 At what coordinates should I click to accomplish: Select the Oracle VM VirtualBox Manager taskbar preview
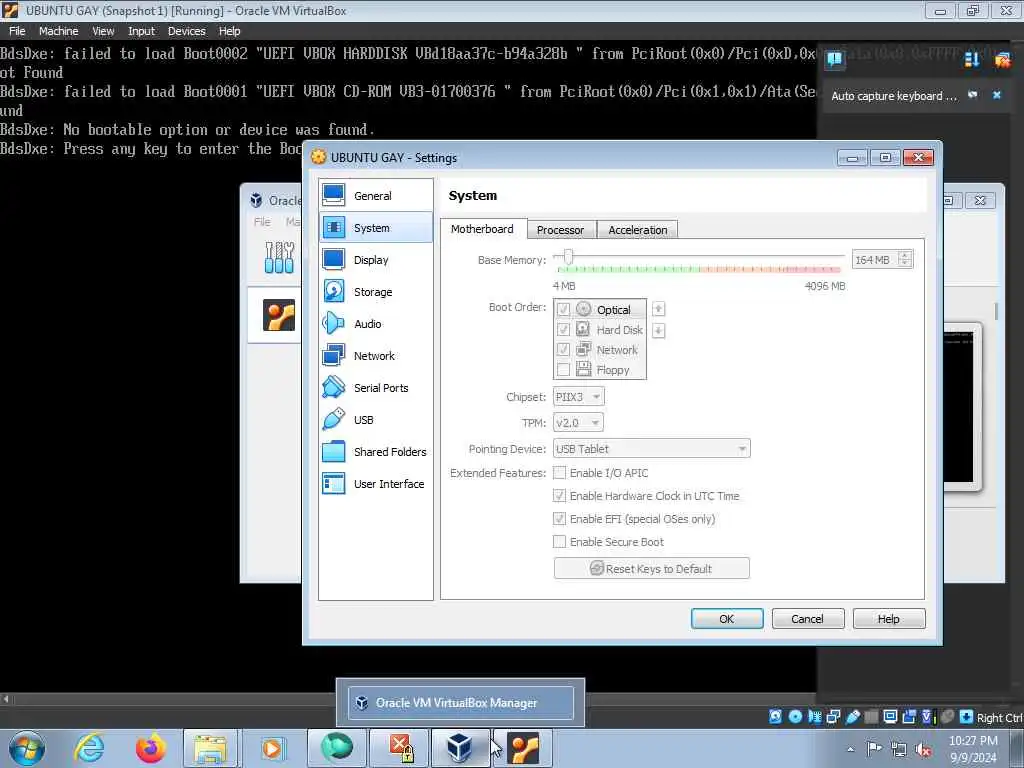(460, 703)
